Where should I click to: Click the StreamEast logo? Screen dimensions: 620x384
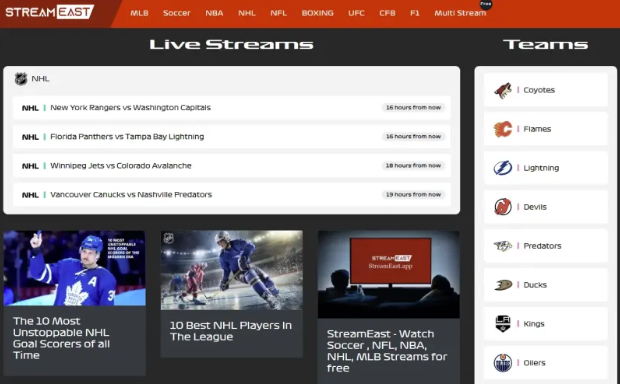pos(49,12)
